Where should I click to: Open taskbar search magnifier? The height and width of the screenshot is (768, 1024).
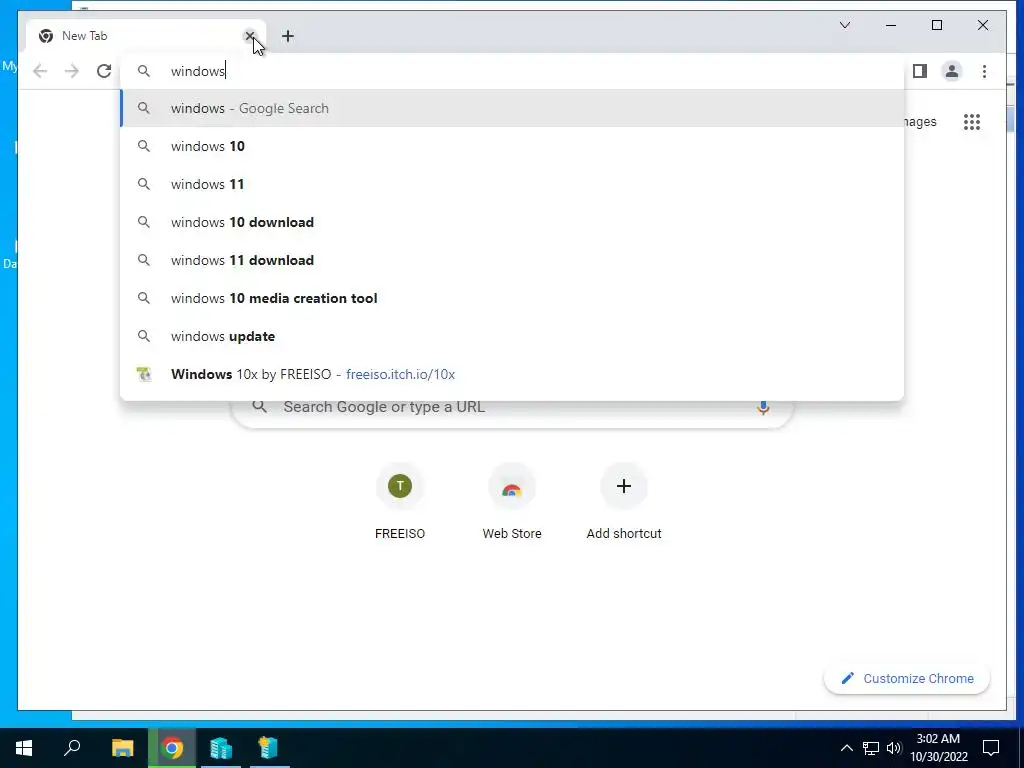click(x=72, y=748)
